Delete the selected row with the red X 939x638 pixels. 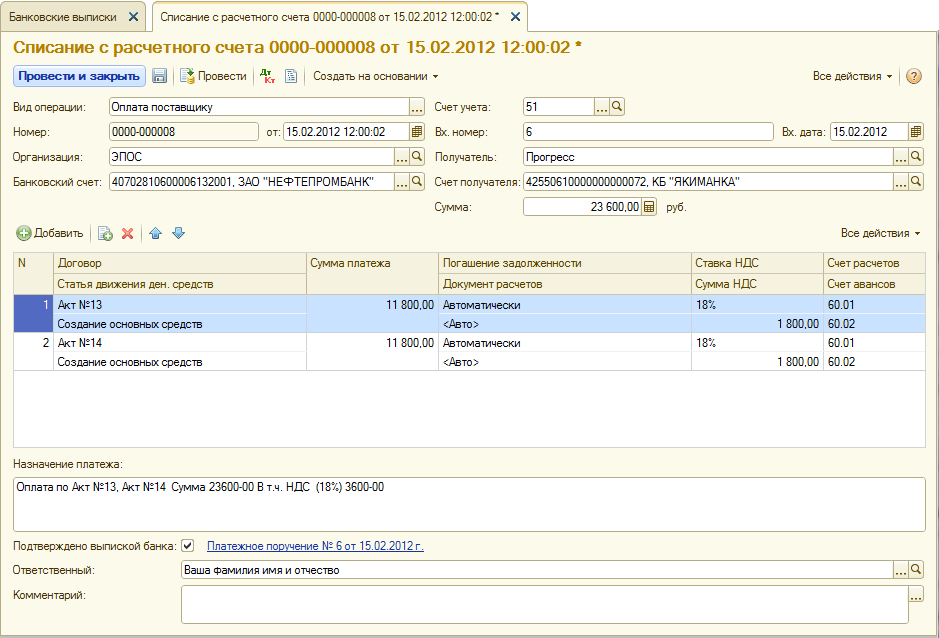point(128,233)
